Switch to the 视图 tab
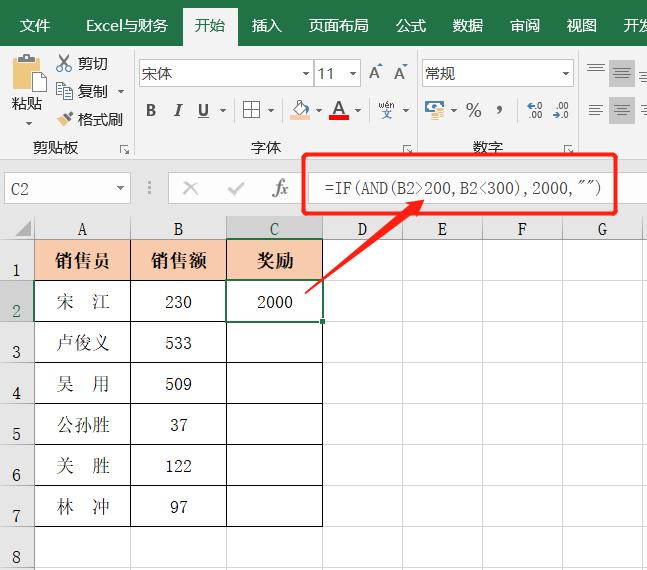Viewport: 647px width, 570px height. point(581,26)
